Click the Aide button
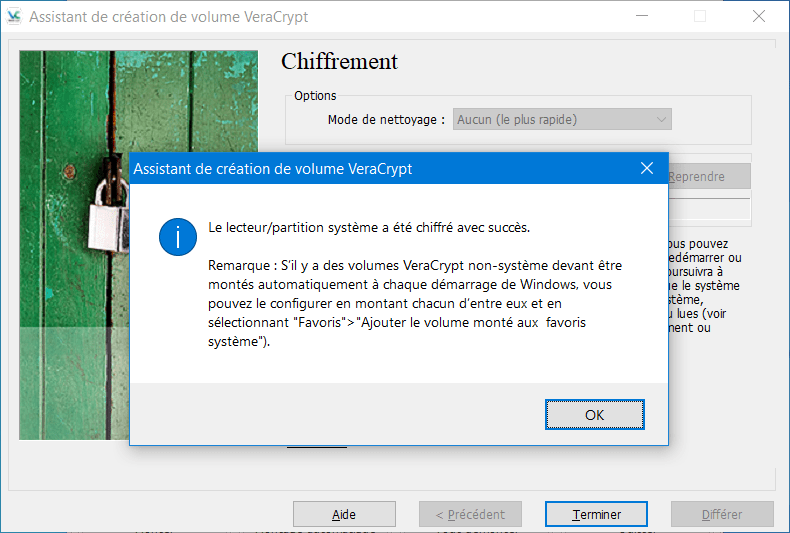The image size is (790, 533). pos(344,514)
